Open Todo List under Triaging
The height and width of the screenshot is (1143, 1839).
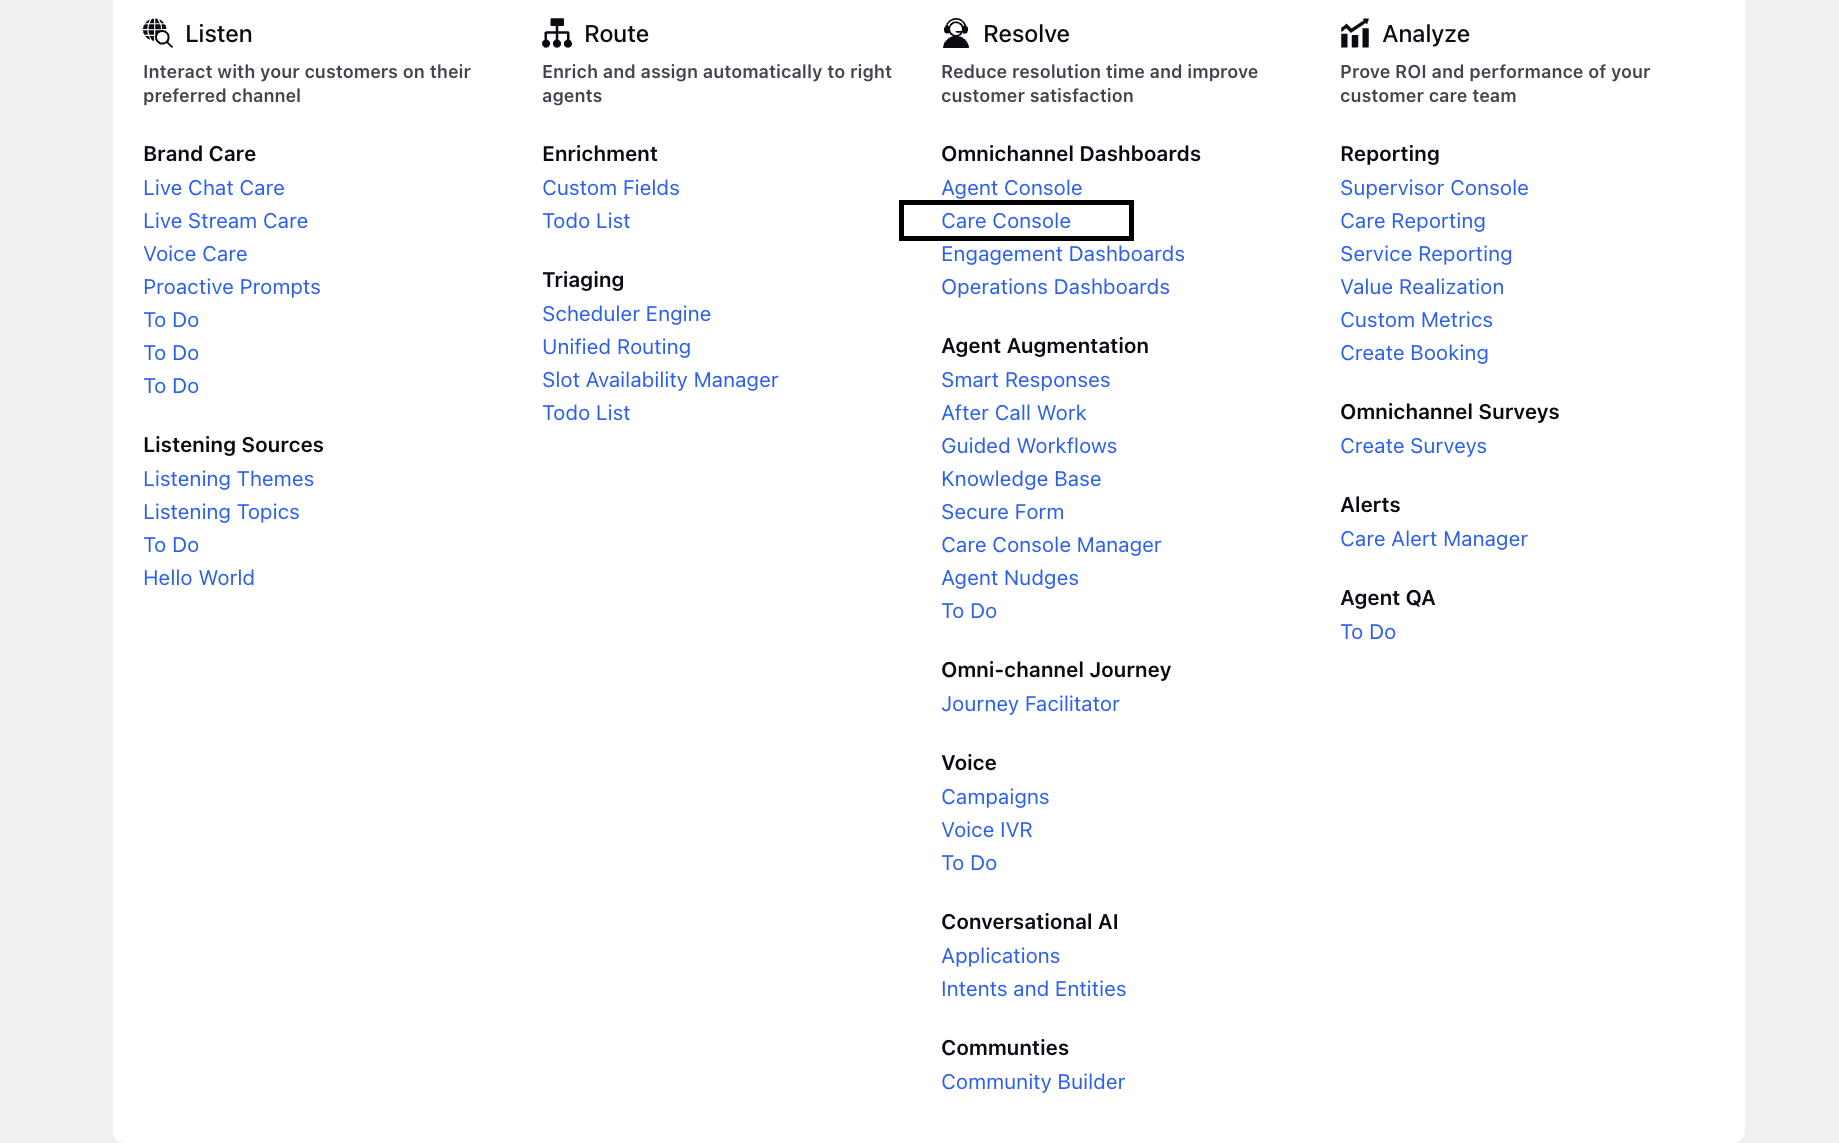pyautogui.click(x=586, y=413)
